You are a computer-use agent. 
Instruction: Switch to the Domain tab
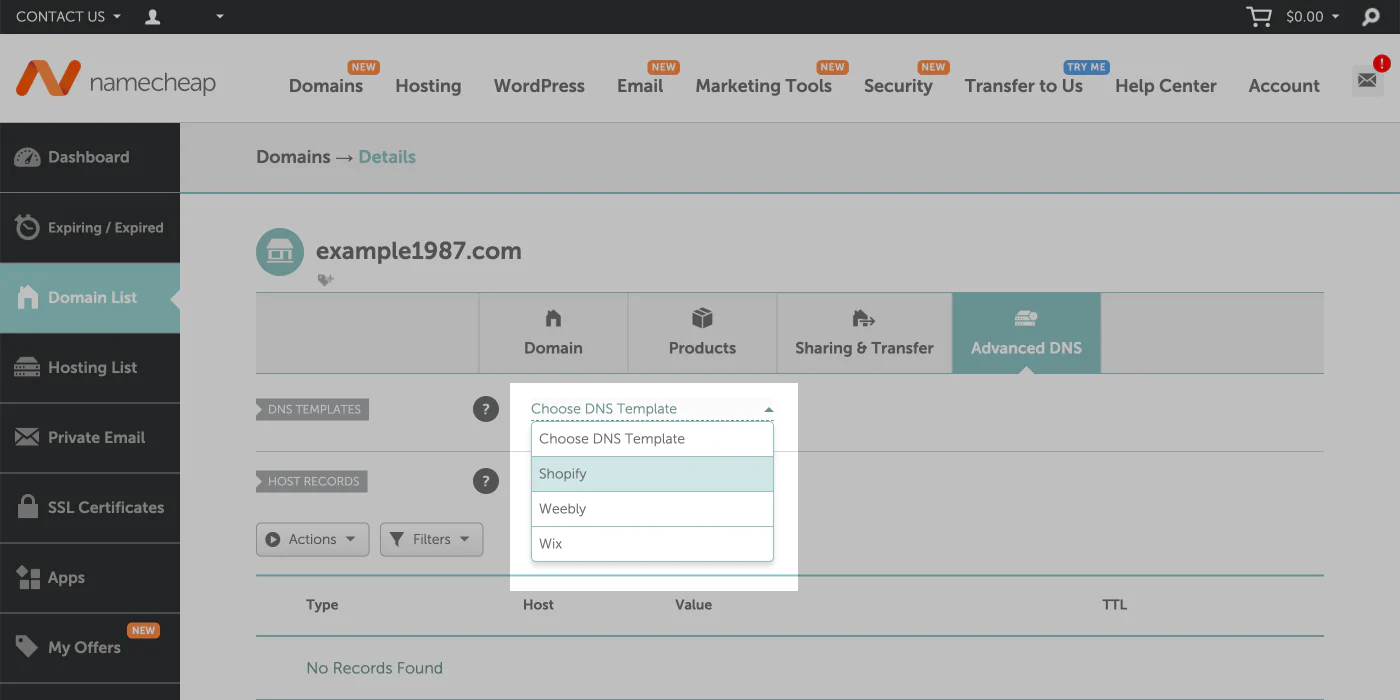click(553, 333)
